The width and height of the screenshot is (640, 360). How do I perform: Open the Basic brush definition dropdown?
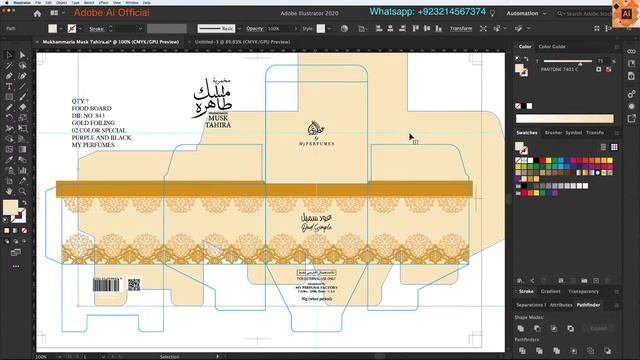(x=239, y=29)
